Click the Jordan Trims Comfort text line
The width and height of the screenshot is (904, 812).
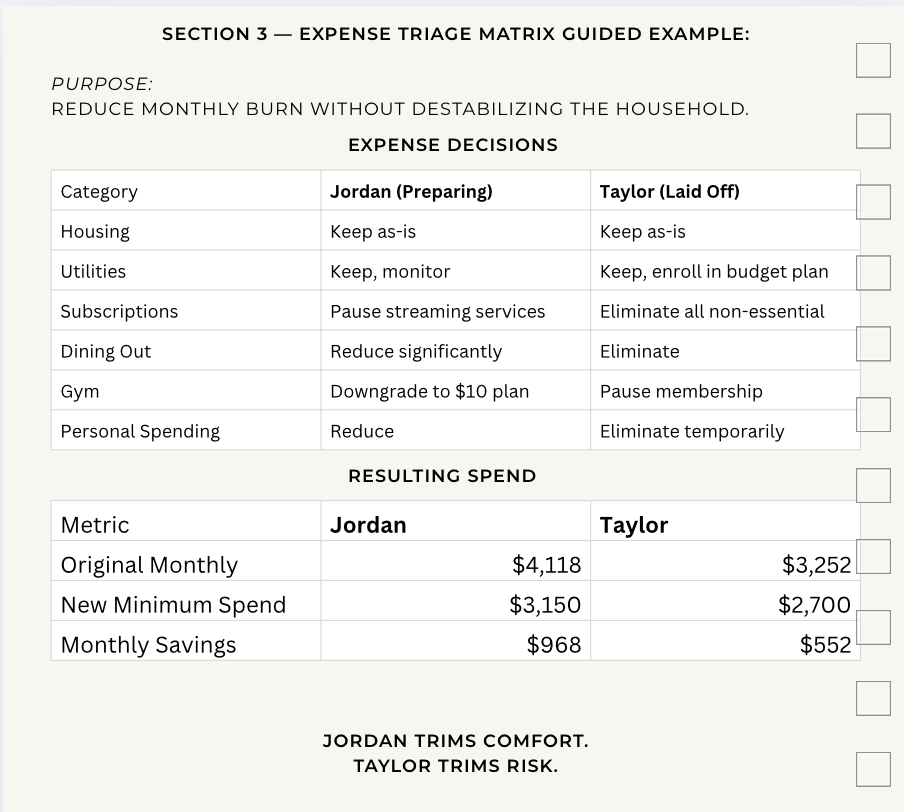point(455,741)
